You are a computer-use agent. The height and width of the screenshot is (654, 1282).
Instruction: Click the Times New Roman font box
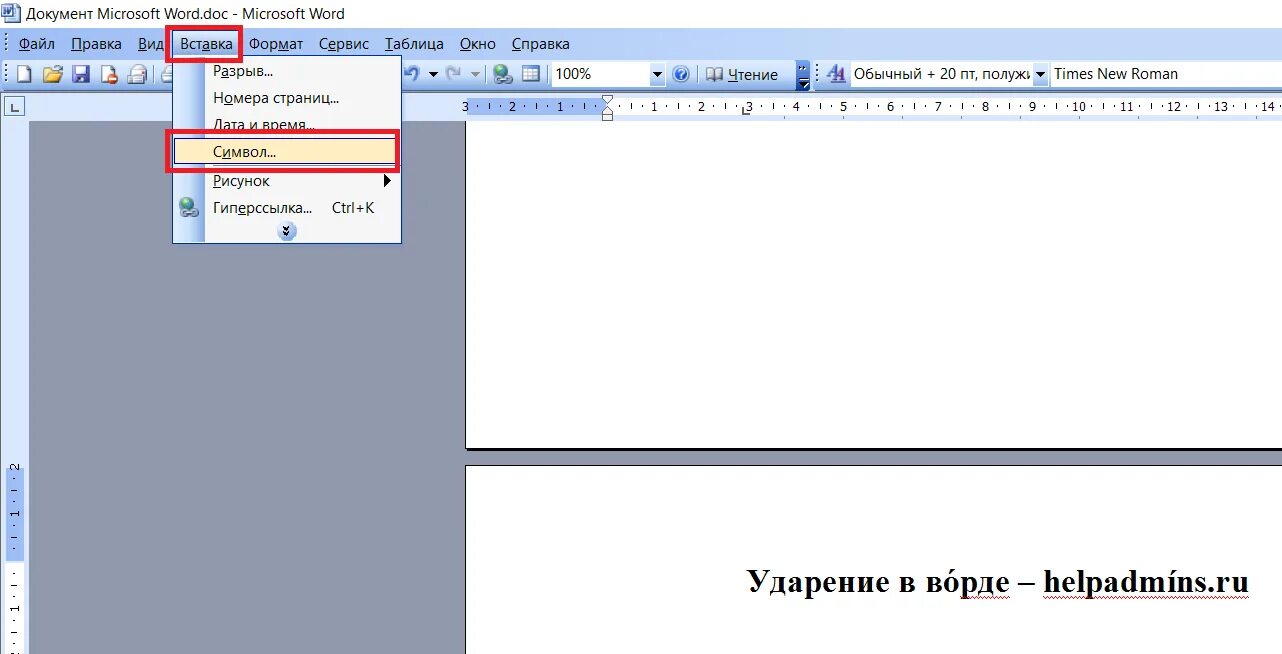(x=1166, y=74)
